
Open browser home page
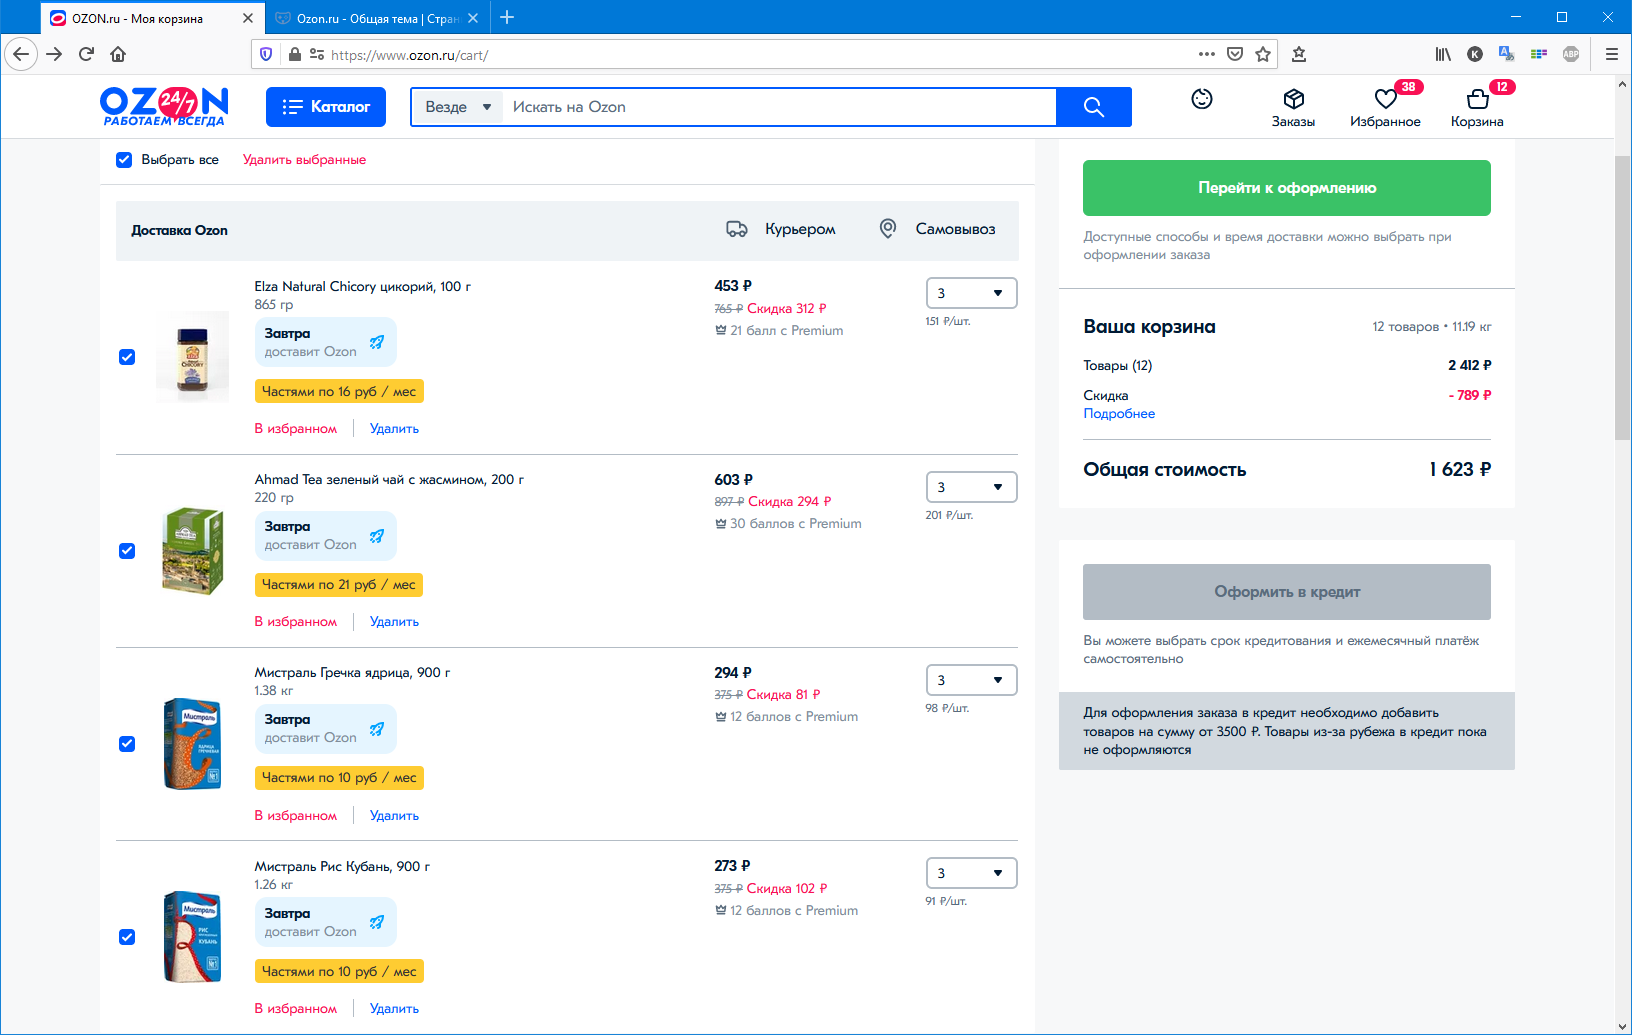pos(118,54)
